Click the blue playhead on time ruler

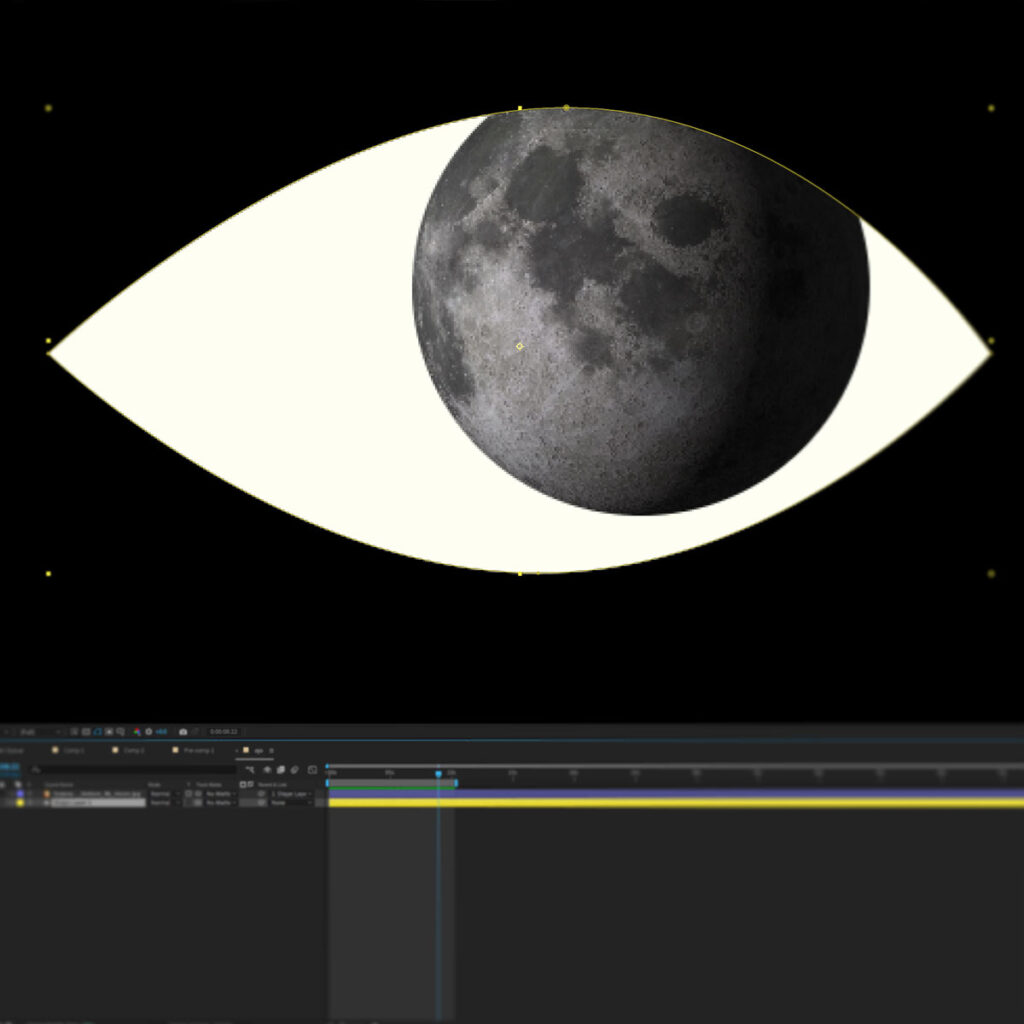pyautogui.click(x=438, y=774)
